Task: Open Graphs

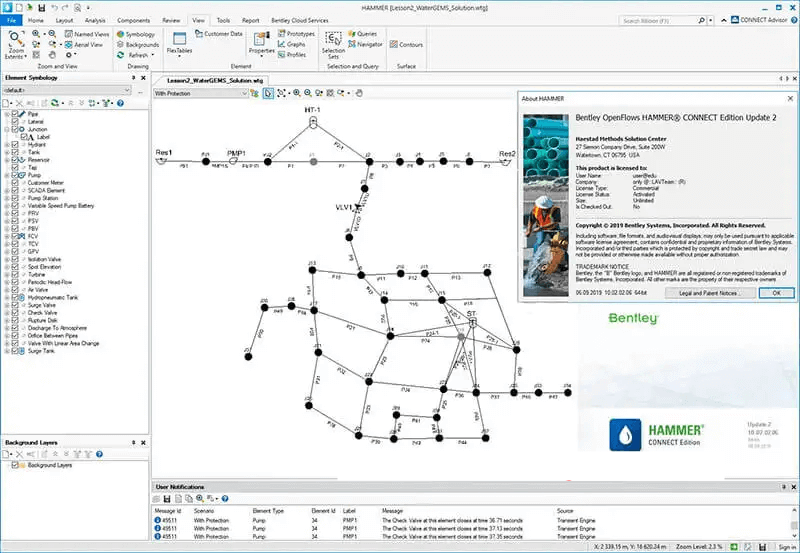Action: pos(291,44)
